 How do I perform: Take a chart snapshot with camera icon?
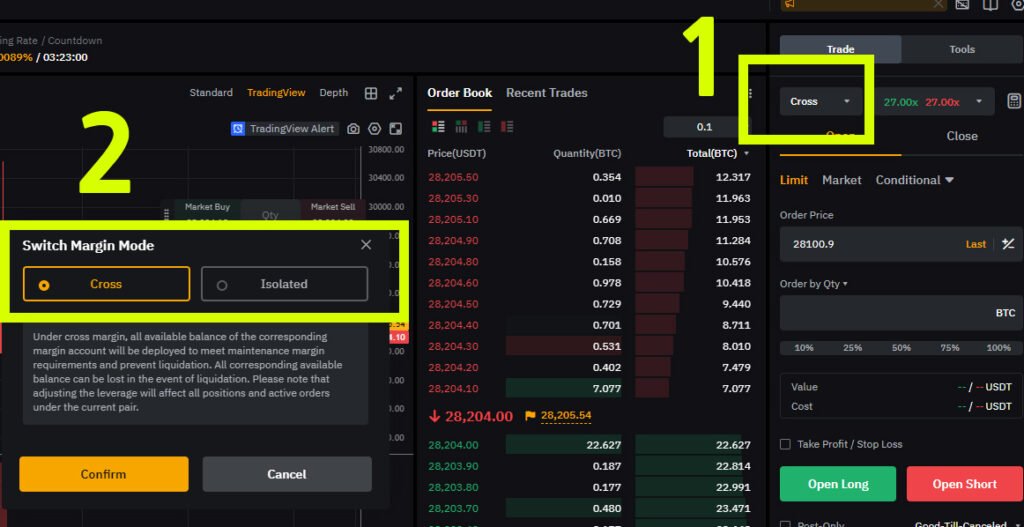(x=353, y=129)
